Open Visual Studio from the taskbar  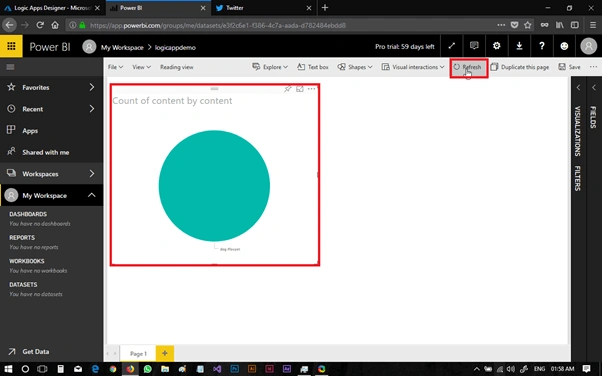point(217,369)
